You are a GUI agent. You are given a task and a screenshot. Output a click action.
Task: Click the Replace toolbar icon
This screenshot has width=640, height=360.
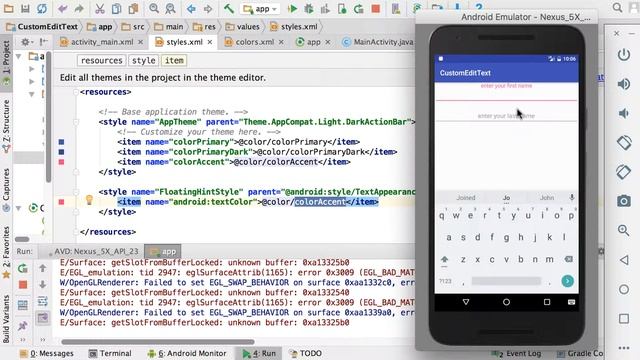click(x=170, y=8)
